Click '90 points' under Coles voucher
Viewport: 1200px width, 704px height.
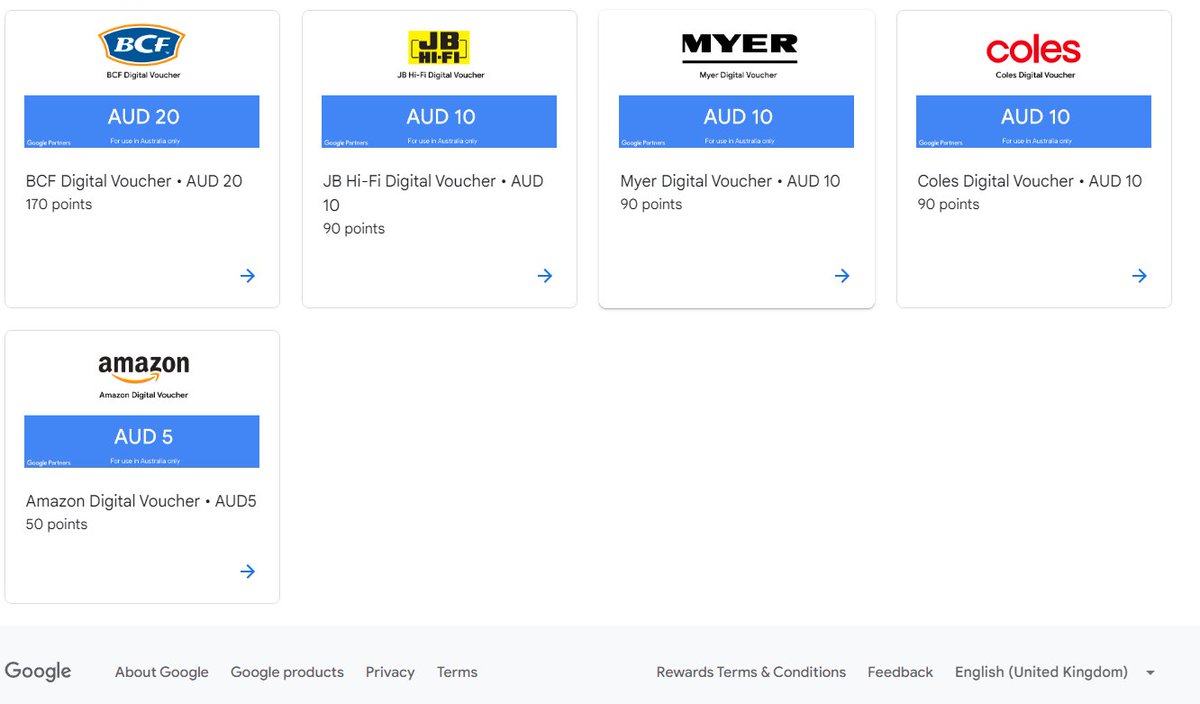(948, 204)
